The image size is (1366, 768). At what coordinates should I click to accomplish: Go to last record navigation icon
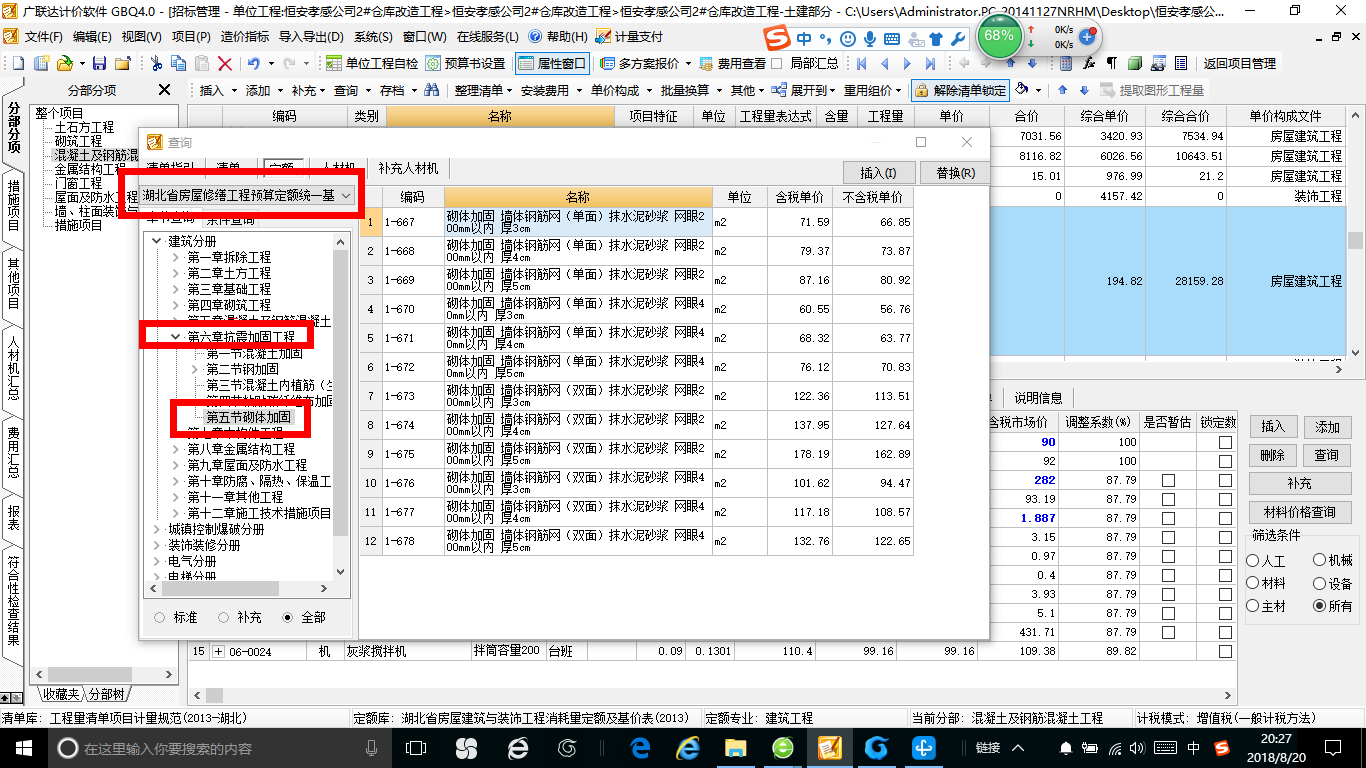click(x=930, y=63)
